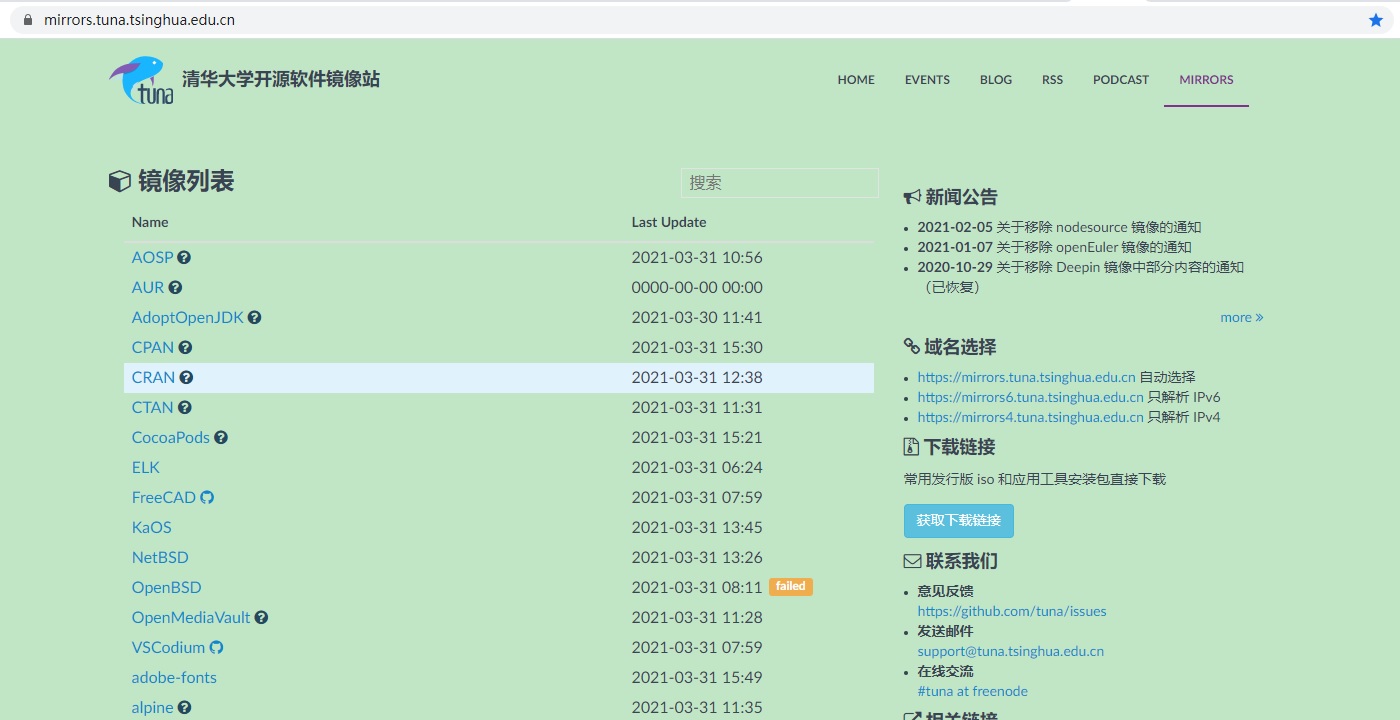Click the help icon beside OpenMediaVault
Viewport: 1400px width, 720px height.
coord(261,617)
